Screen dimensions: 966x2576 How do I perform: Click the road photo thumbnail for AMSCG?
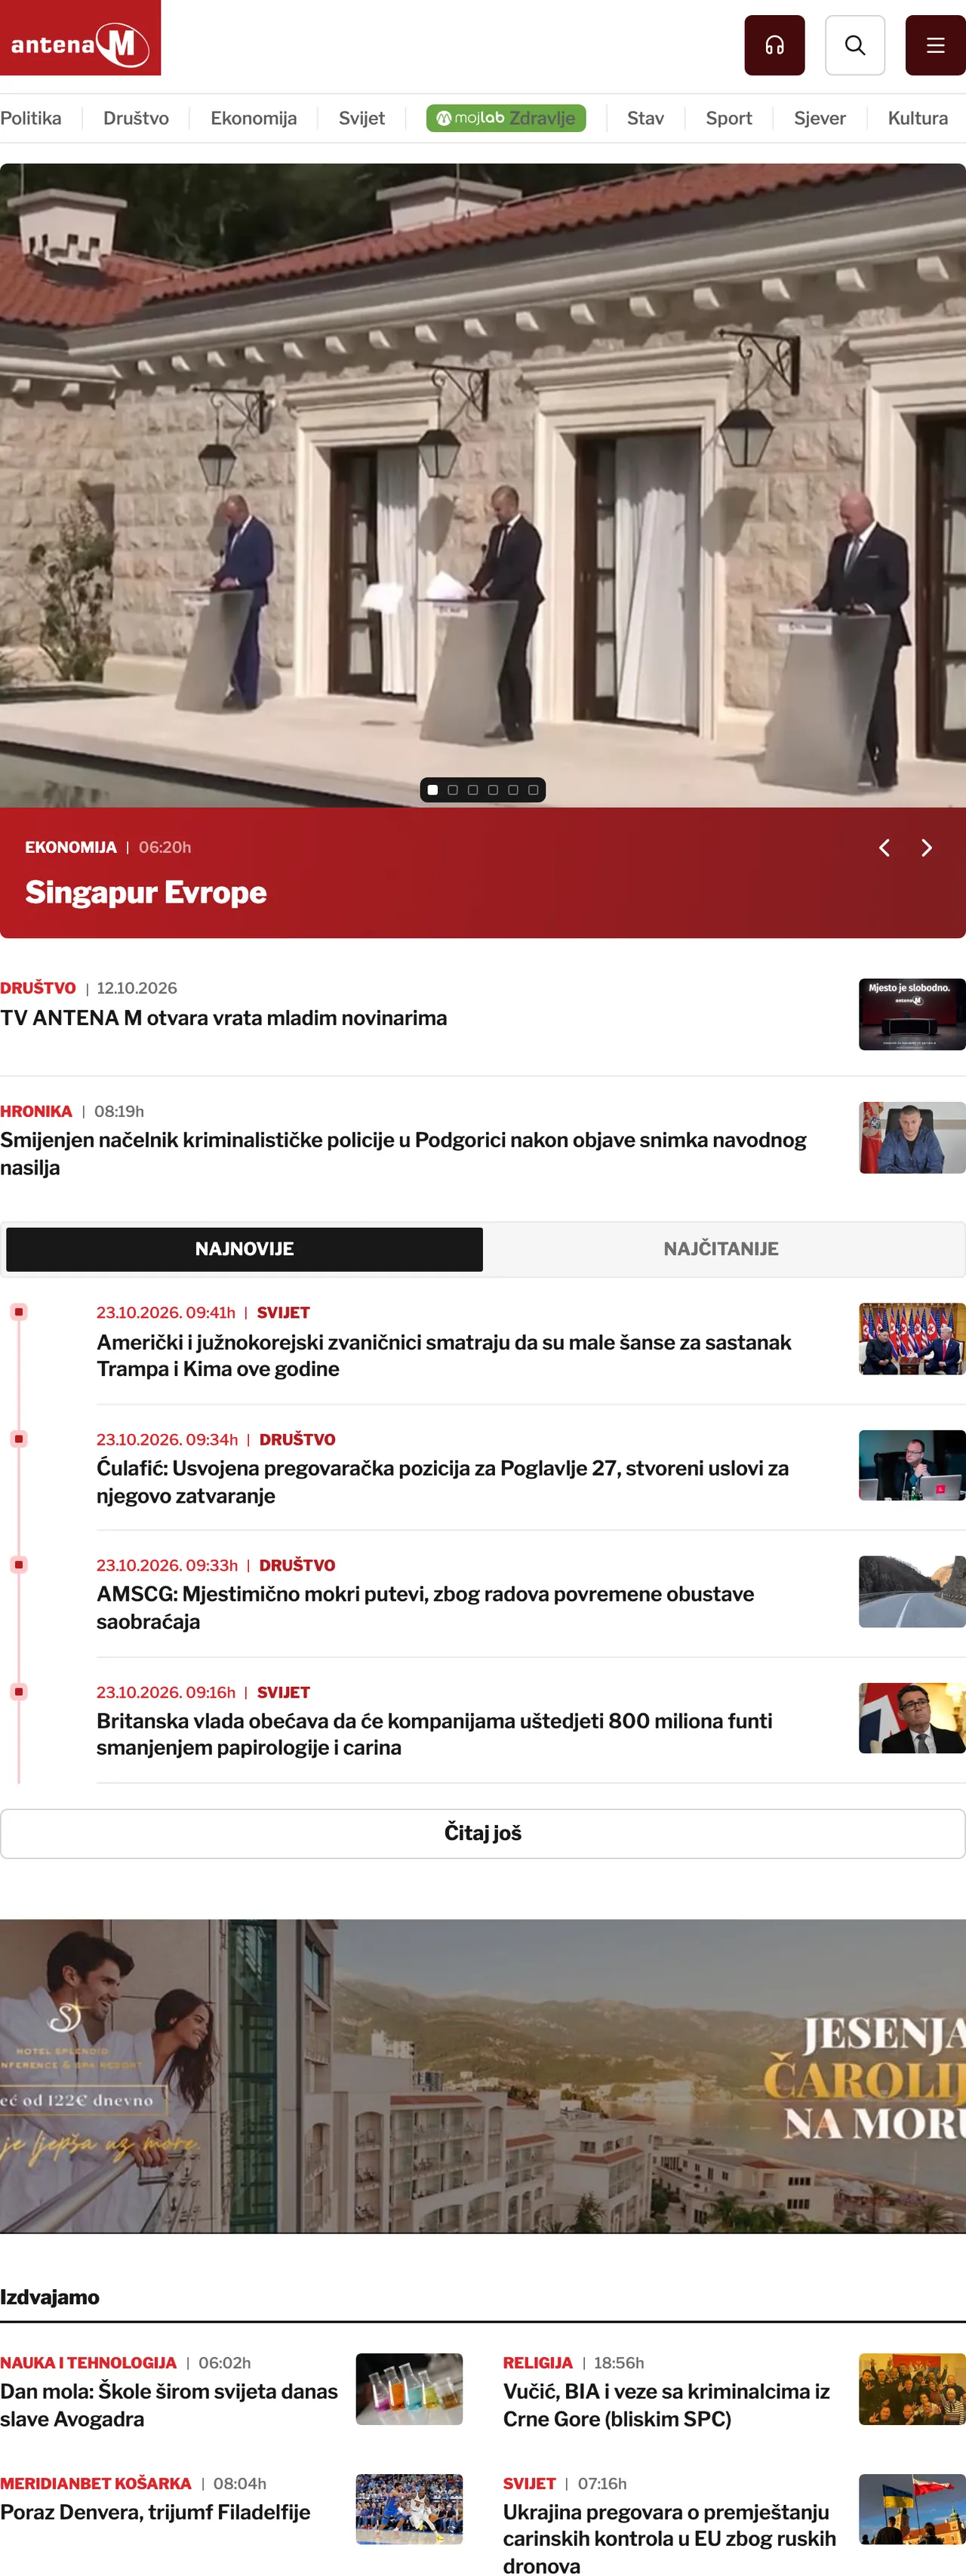[912, 1592]
